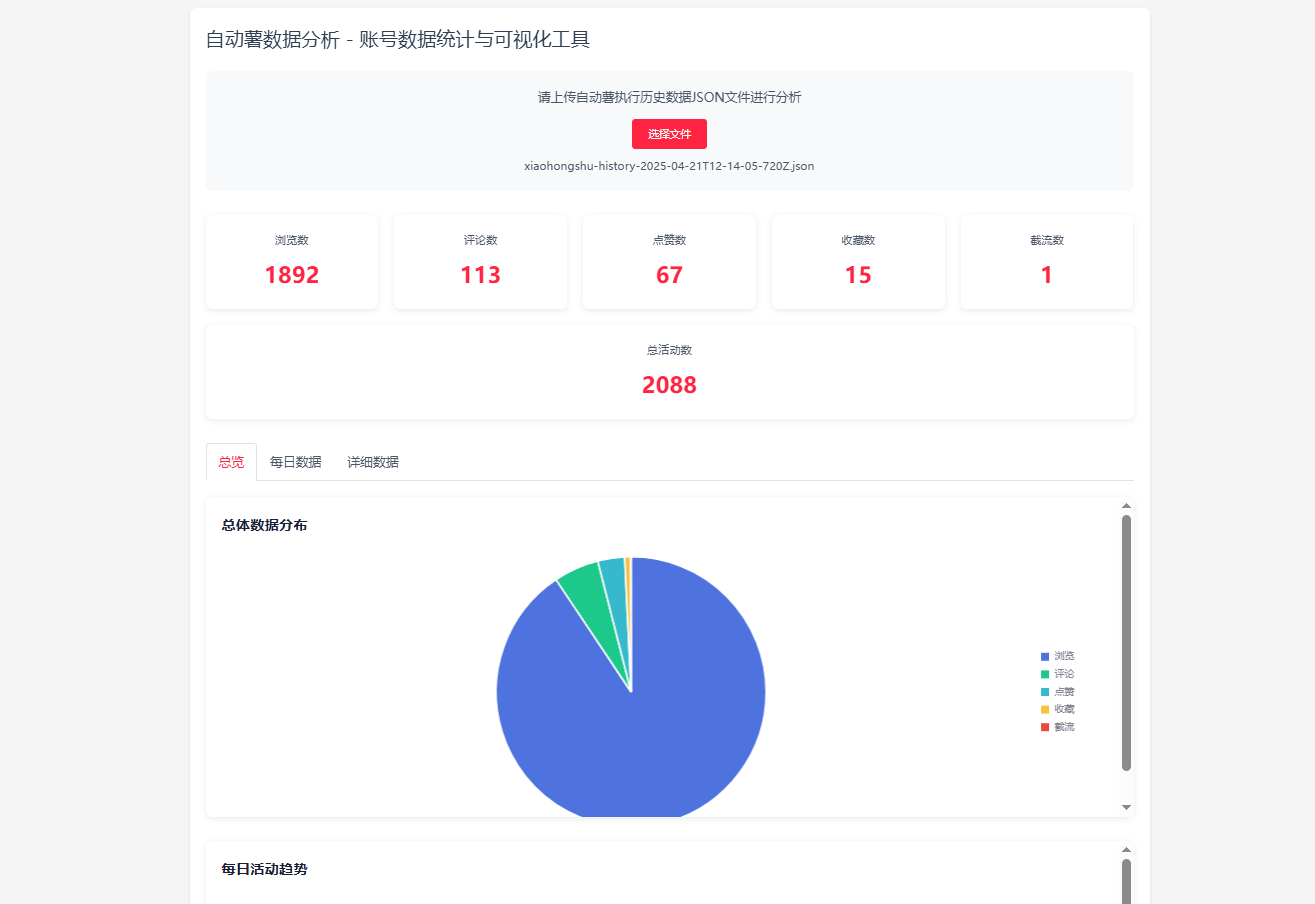Toggle the 收藏 legend entry
The width and height of the screenshot is (1315, 904).
click(x=1058, y=709)
